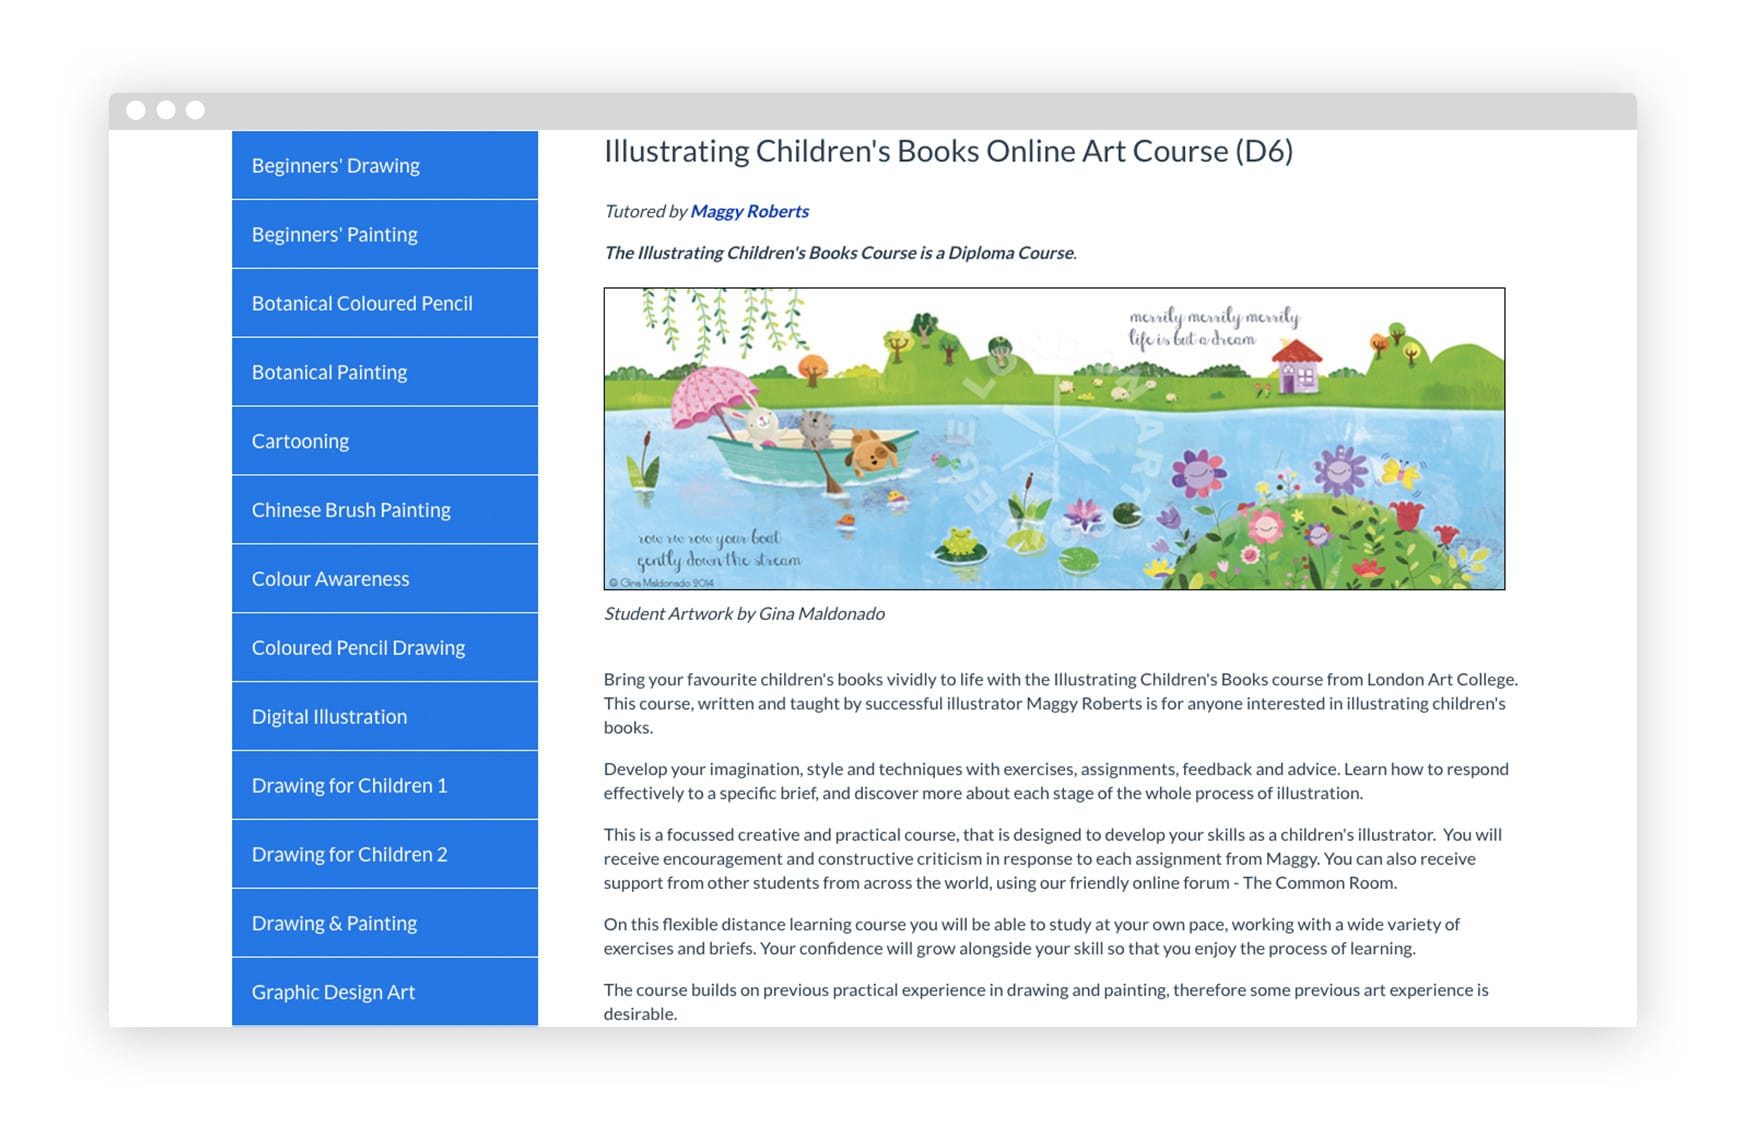This screenshot has width=1755, height=1148.
Task: Select Drawing & Painting course
Action: (x=384, y=924)
